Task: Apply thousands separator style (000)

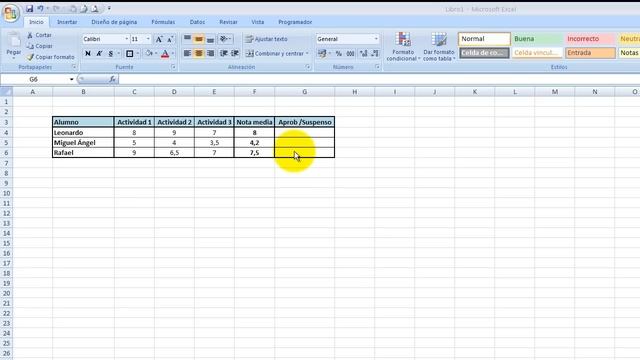Action: click(x=350, y=53)
